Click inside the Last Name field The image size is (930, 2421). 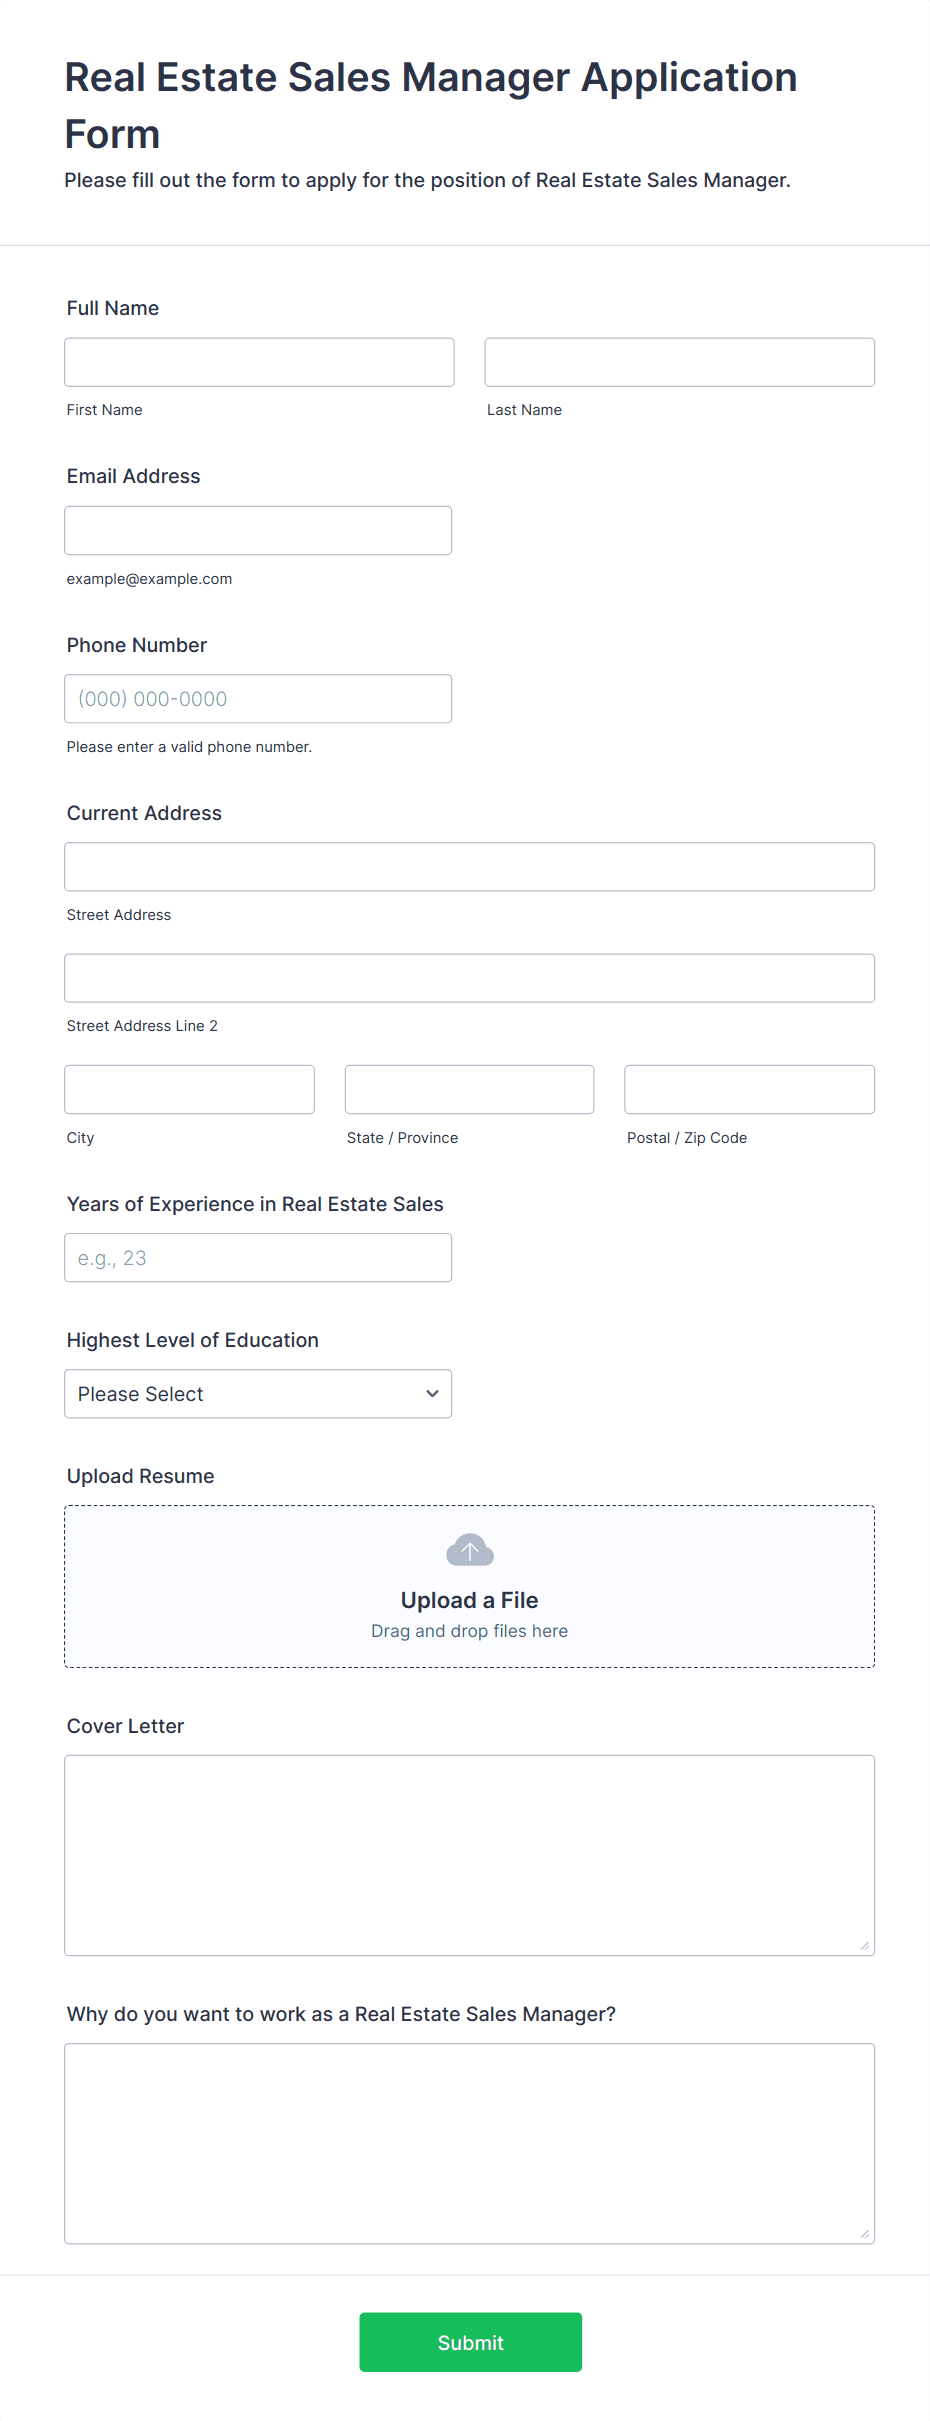pyautogui.click(x=679, y=362)
